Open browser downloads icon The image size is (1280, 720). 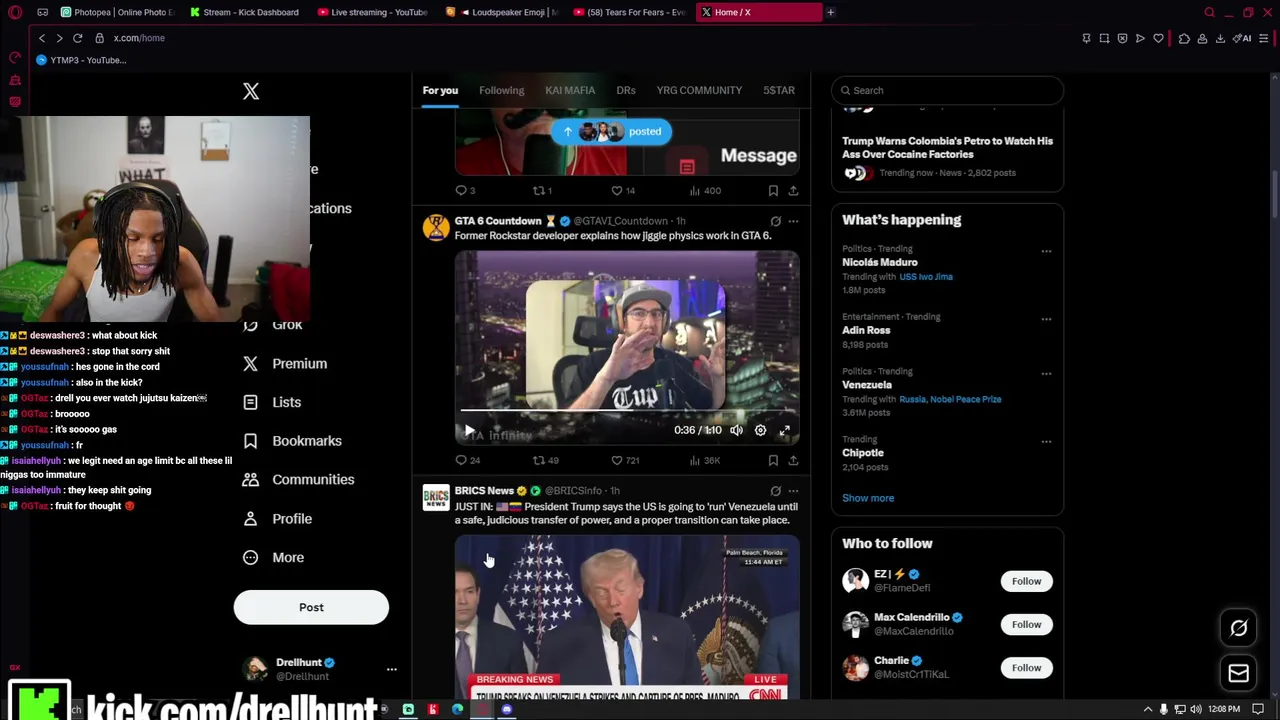(x=1220, y=38)
